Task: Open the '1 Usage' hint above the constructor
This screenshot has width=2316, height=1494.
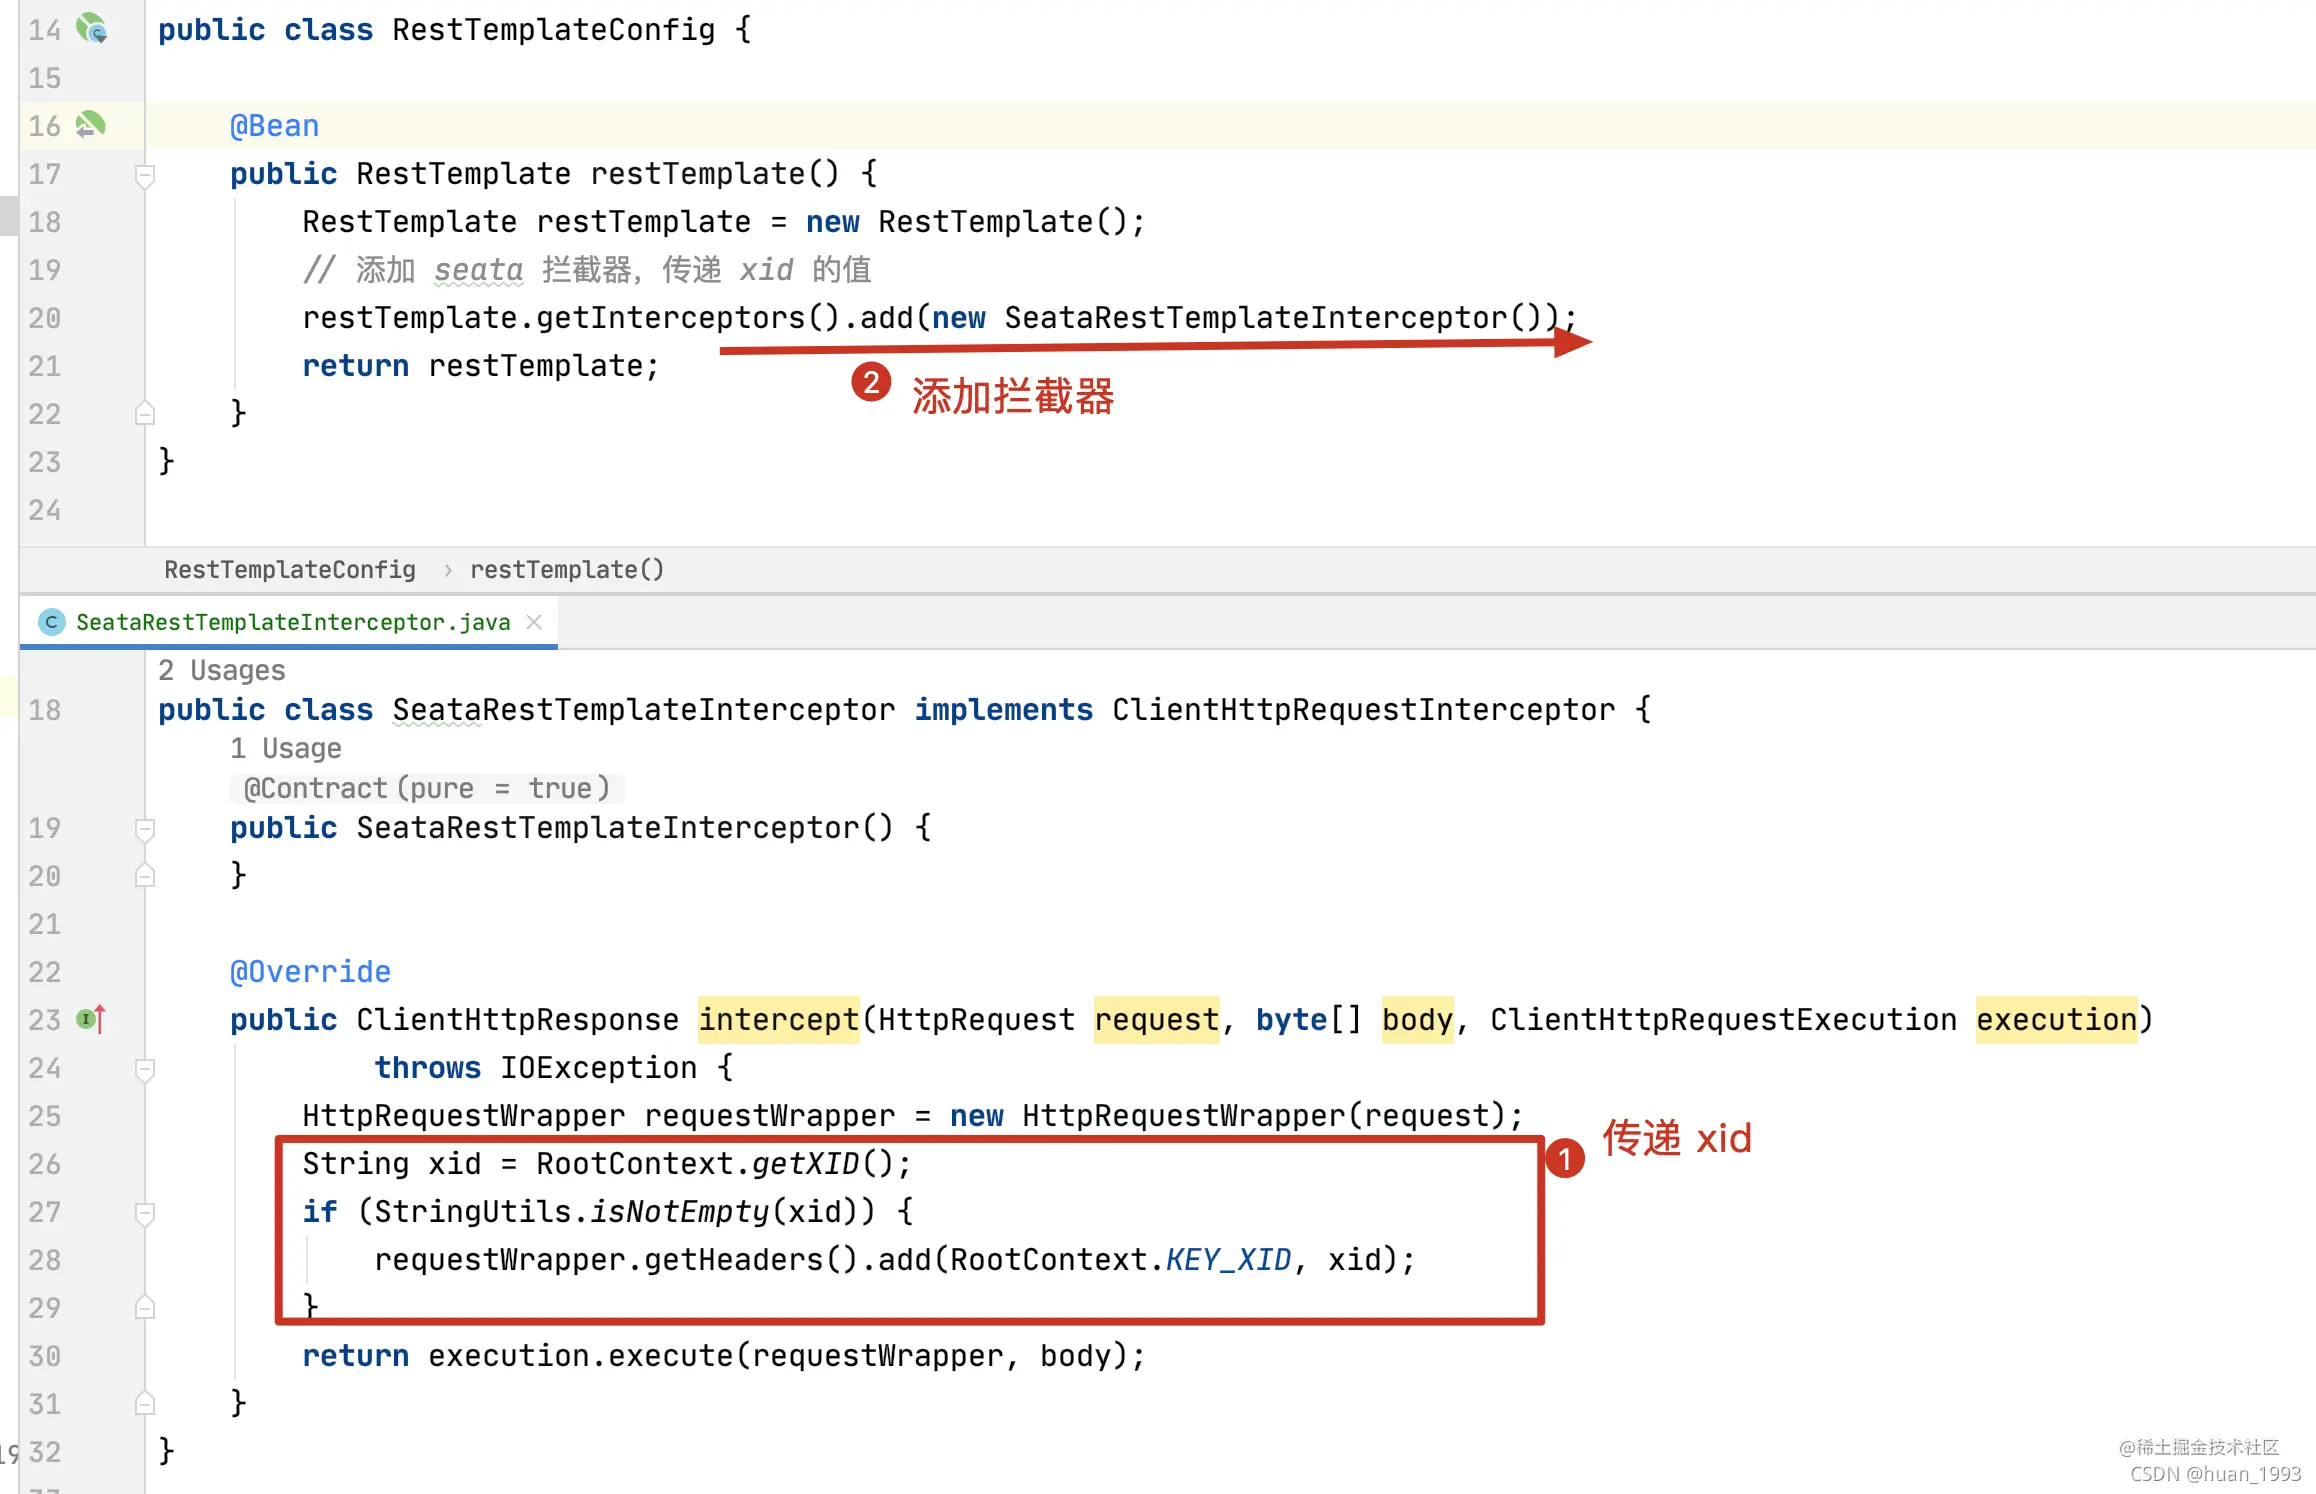Action: tap(286, 748)
